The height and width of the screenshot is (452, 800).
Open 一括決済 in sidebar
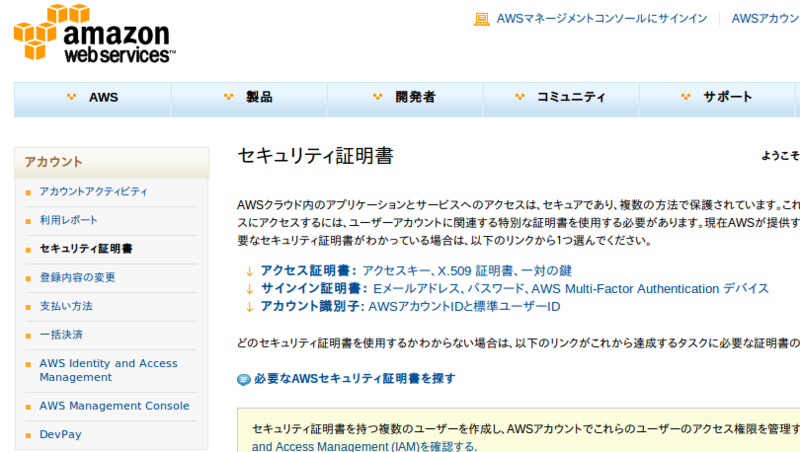point(61,335)
